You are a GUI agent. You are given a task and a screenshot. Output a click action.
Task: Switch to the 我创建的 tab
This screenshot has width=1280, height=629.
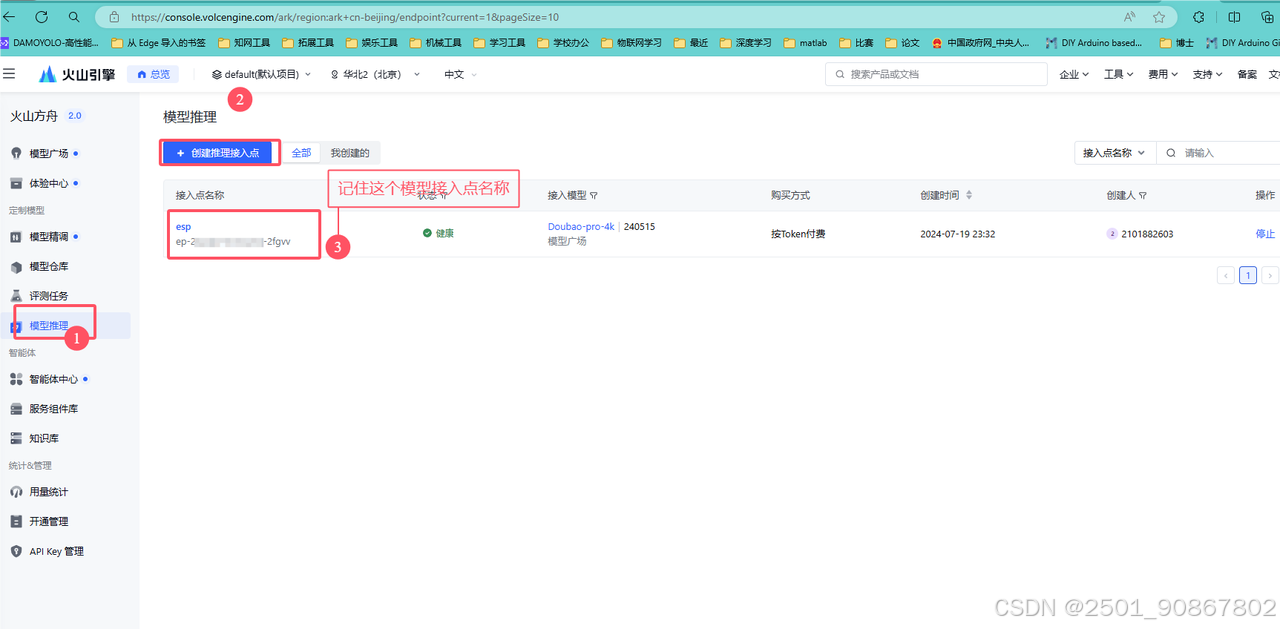point(350,153)
